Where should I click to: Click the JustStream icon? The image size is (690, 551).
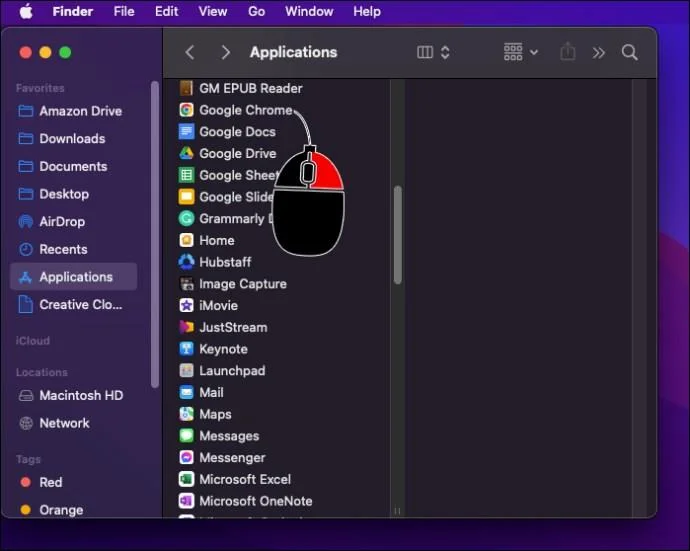coord(186,327)
